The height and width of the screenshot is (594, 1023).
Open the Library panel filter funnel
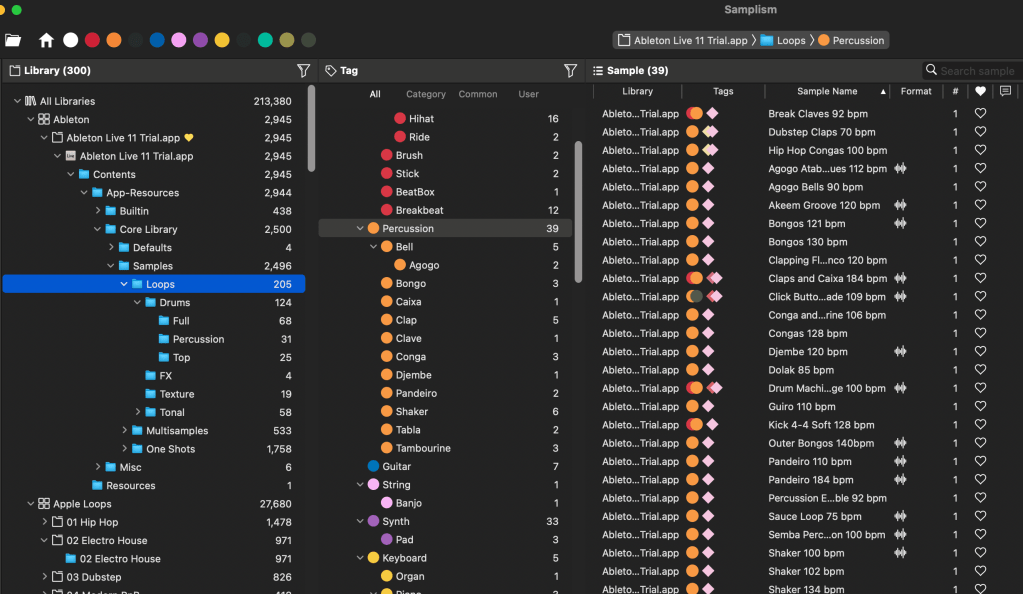pos(303,71)
